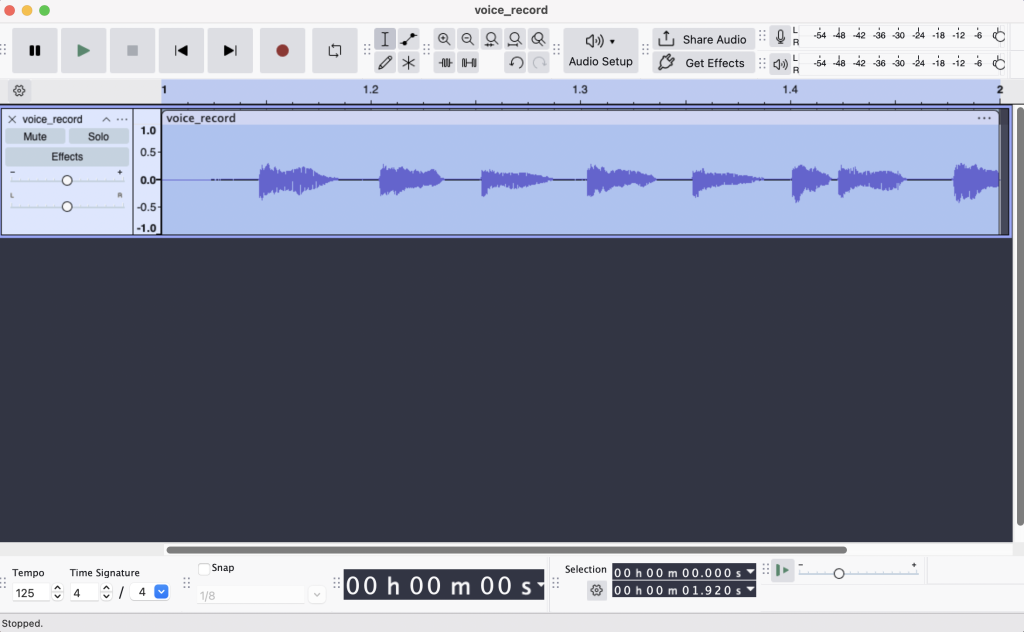The image size is (1024, 632).
Task: Click the Share Audio button
Action: point(704,39)
